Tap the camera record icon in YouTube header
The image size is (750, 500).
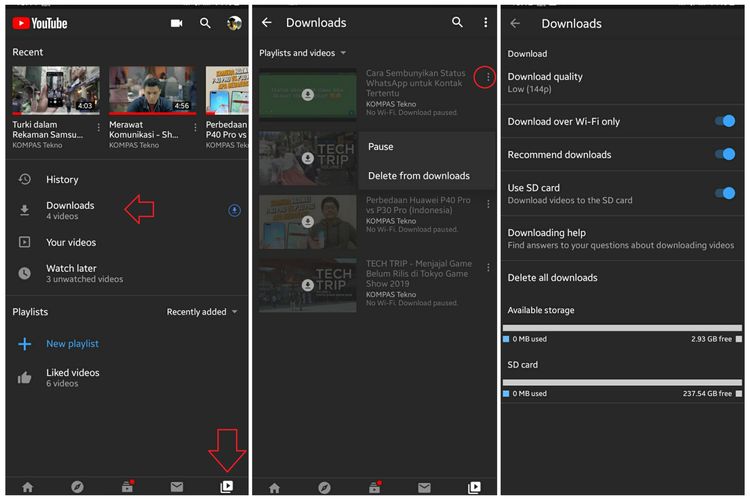point(177,23)
